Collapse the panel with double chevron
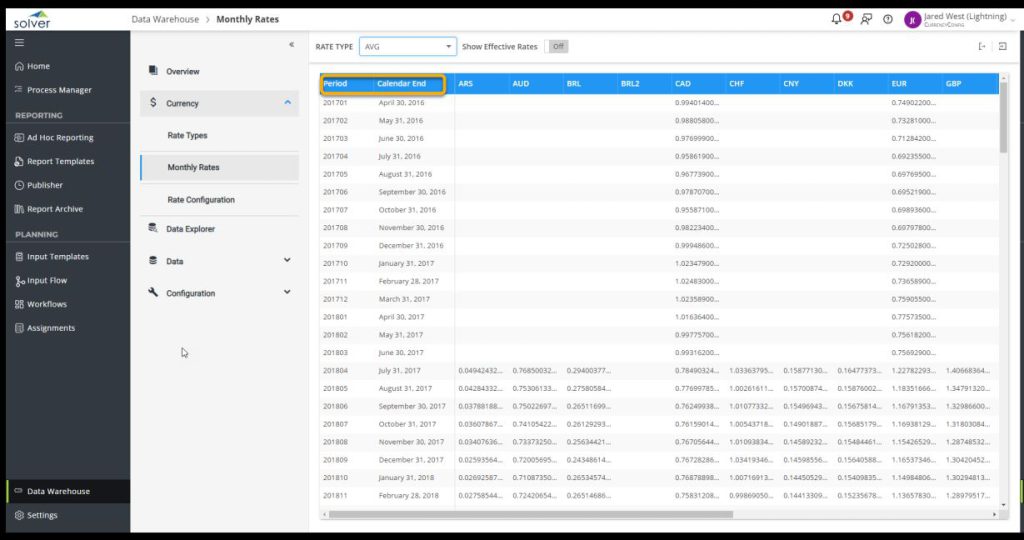The image size is (1024, 540). [291, 45]
